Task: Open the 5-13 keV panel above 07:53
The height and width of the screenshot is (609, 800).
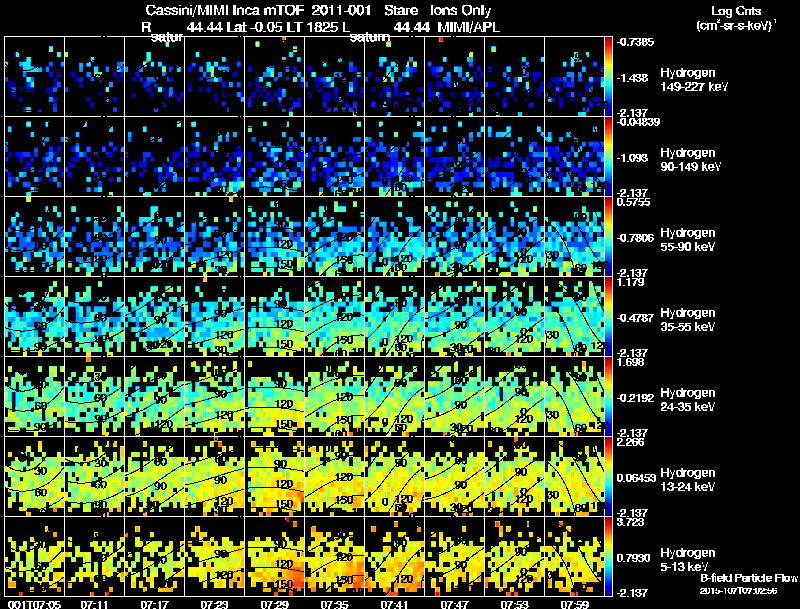Action: tap(514, 556)
